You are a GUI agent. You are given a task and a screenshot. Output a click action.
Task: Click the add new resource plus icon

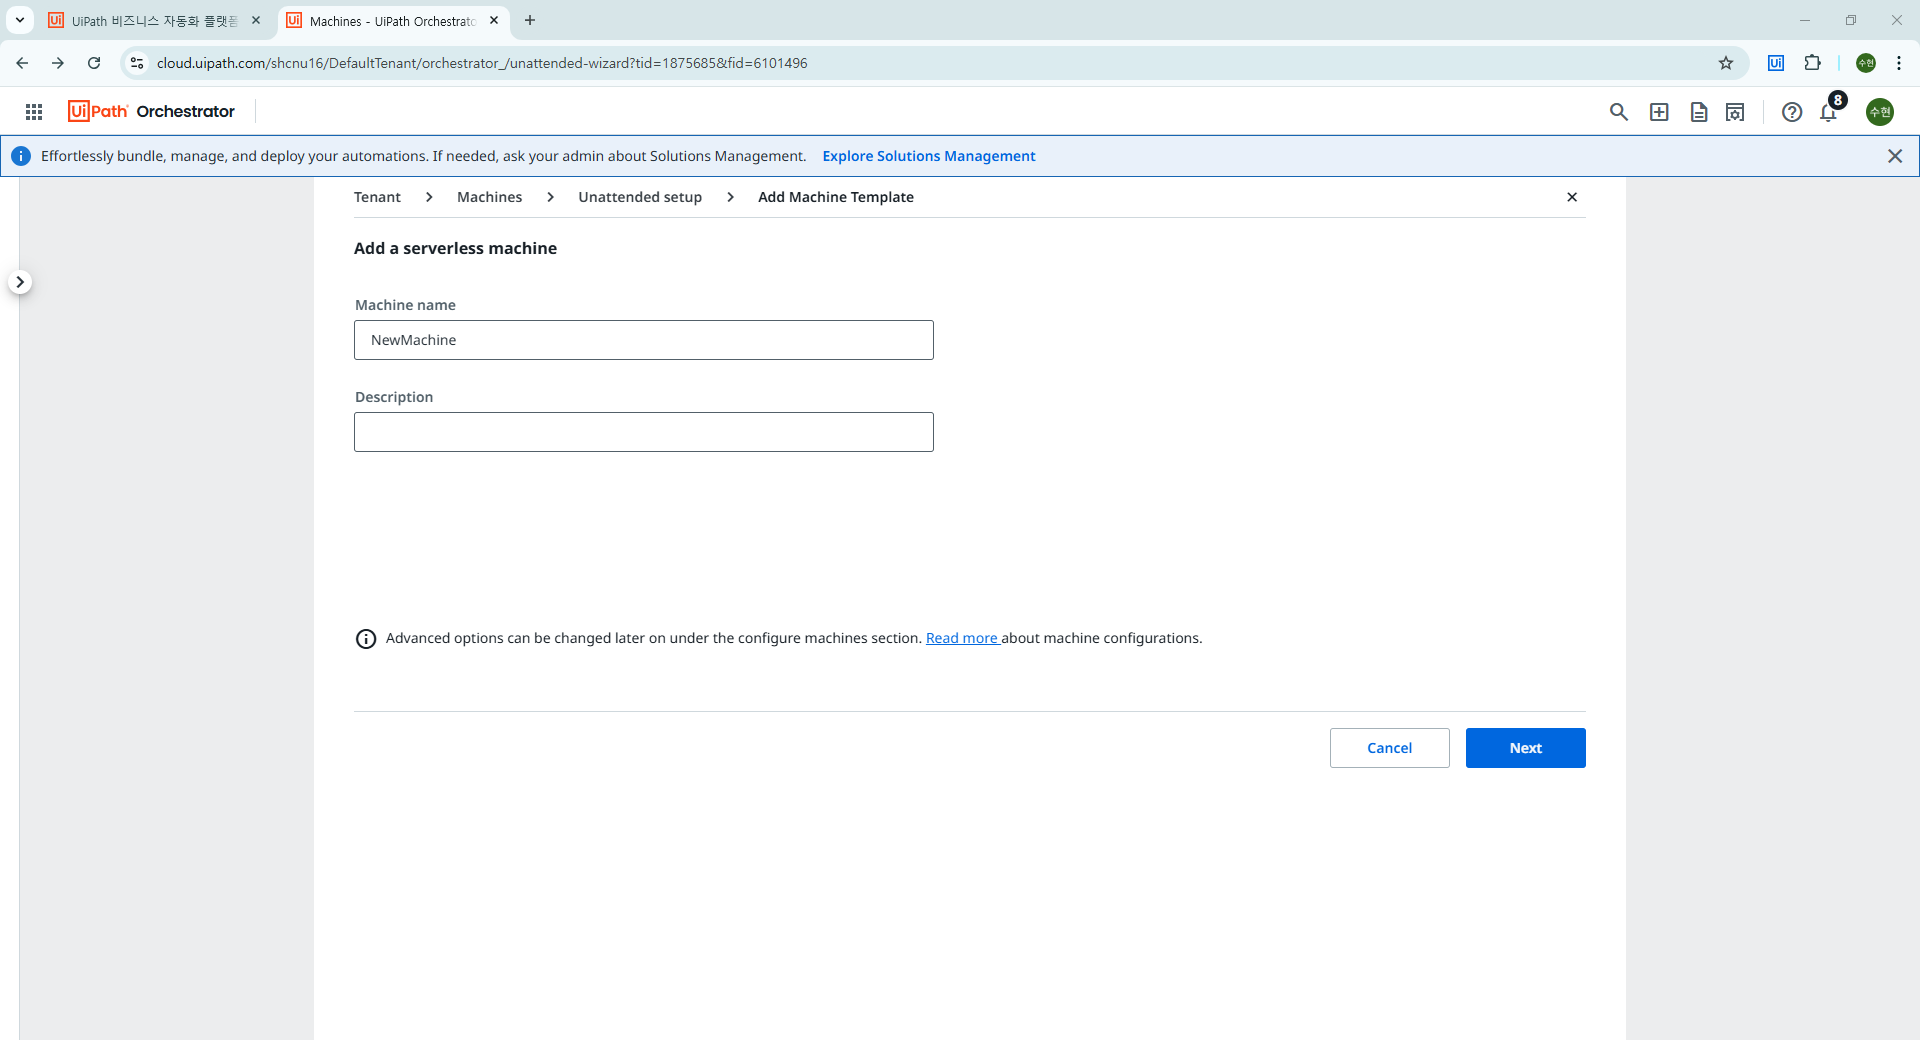click(1659, 112)
